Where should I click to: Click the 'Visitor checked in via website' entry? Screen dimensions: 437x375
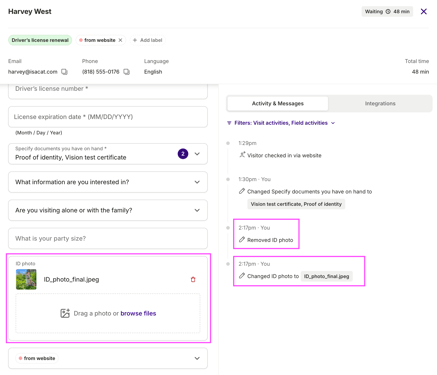(x=284, y=155)
